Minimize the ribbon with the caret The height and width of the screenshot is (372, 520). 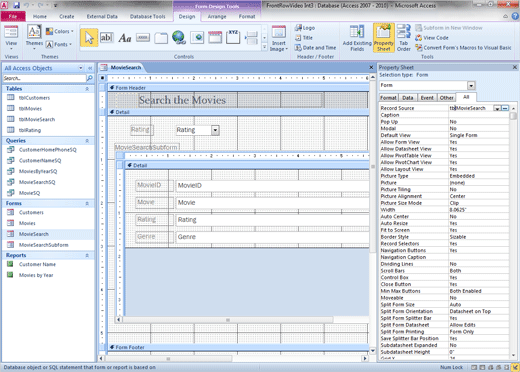[x=505, y=16]
